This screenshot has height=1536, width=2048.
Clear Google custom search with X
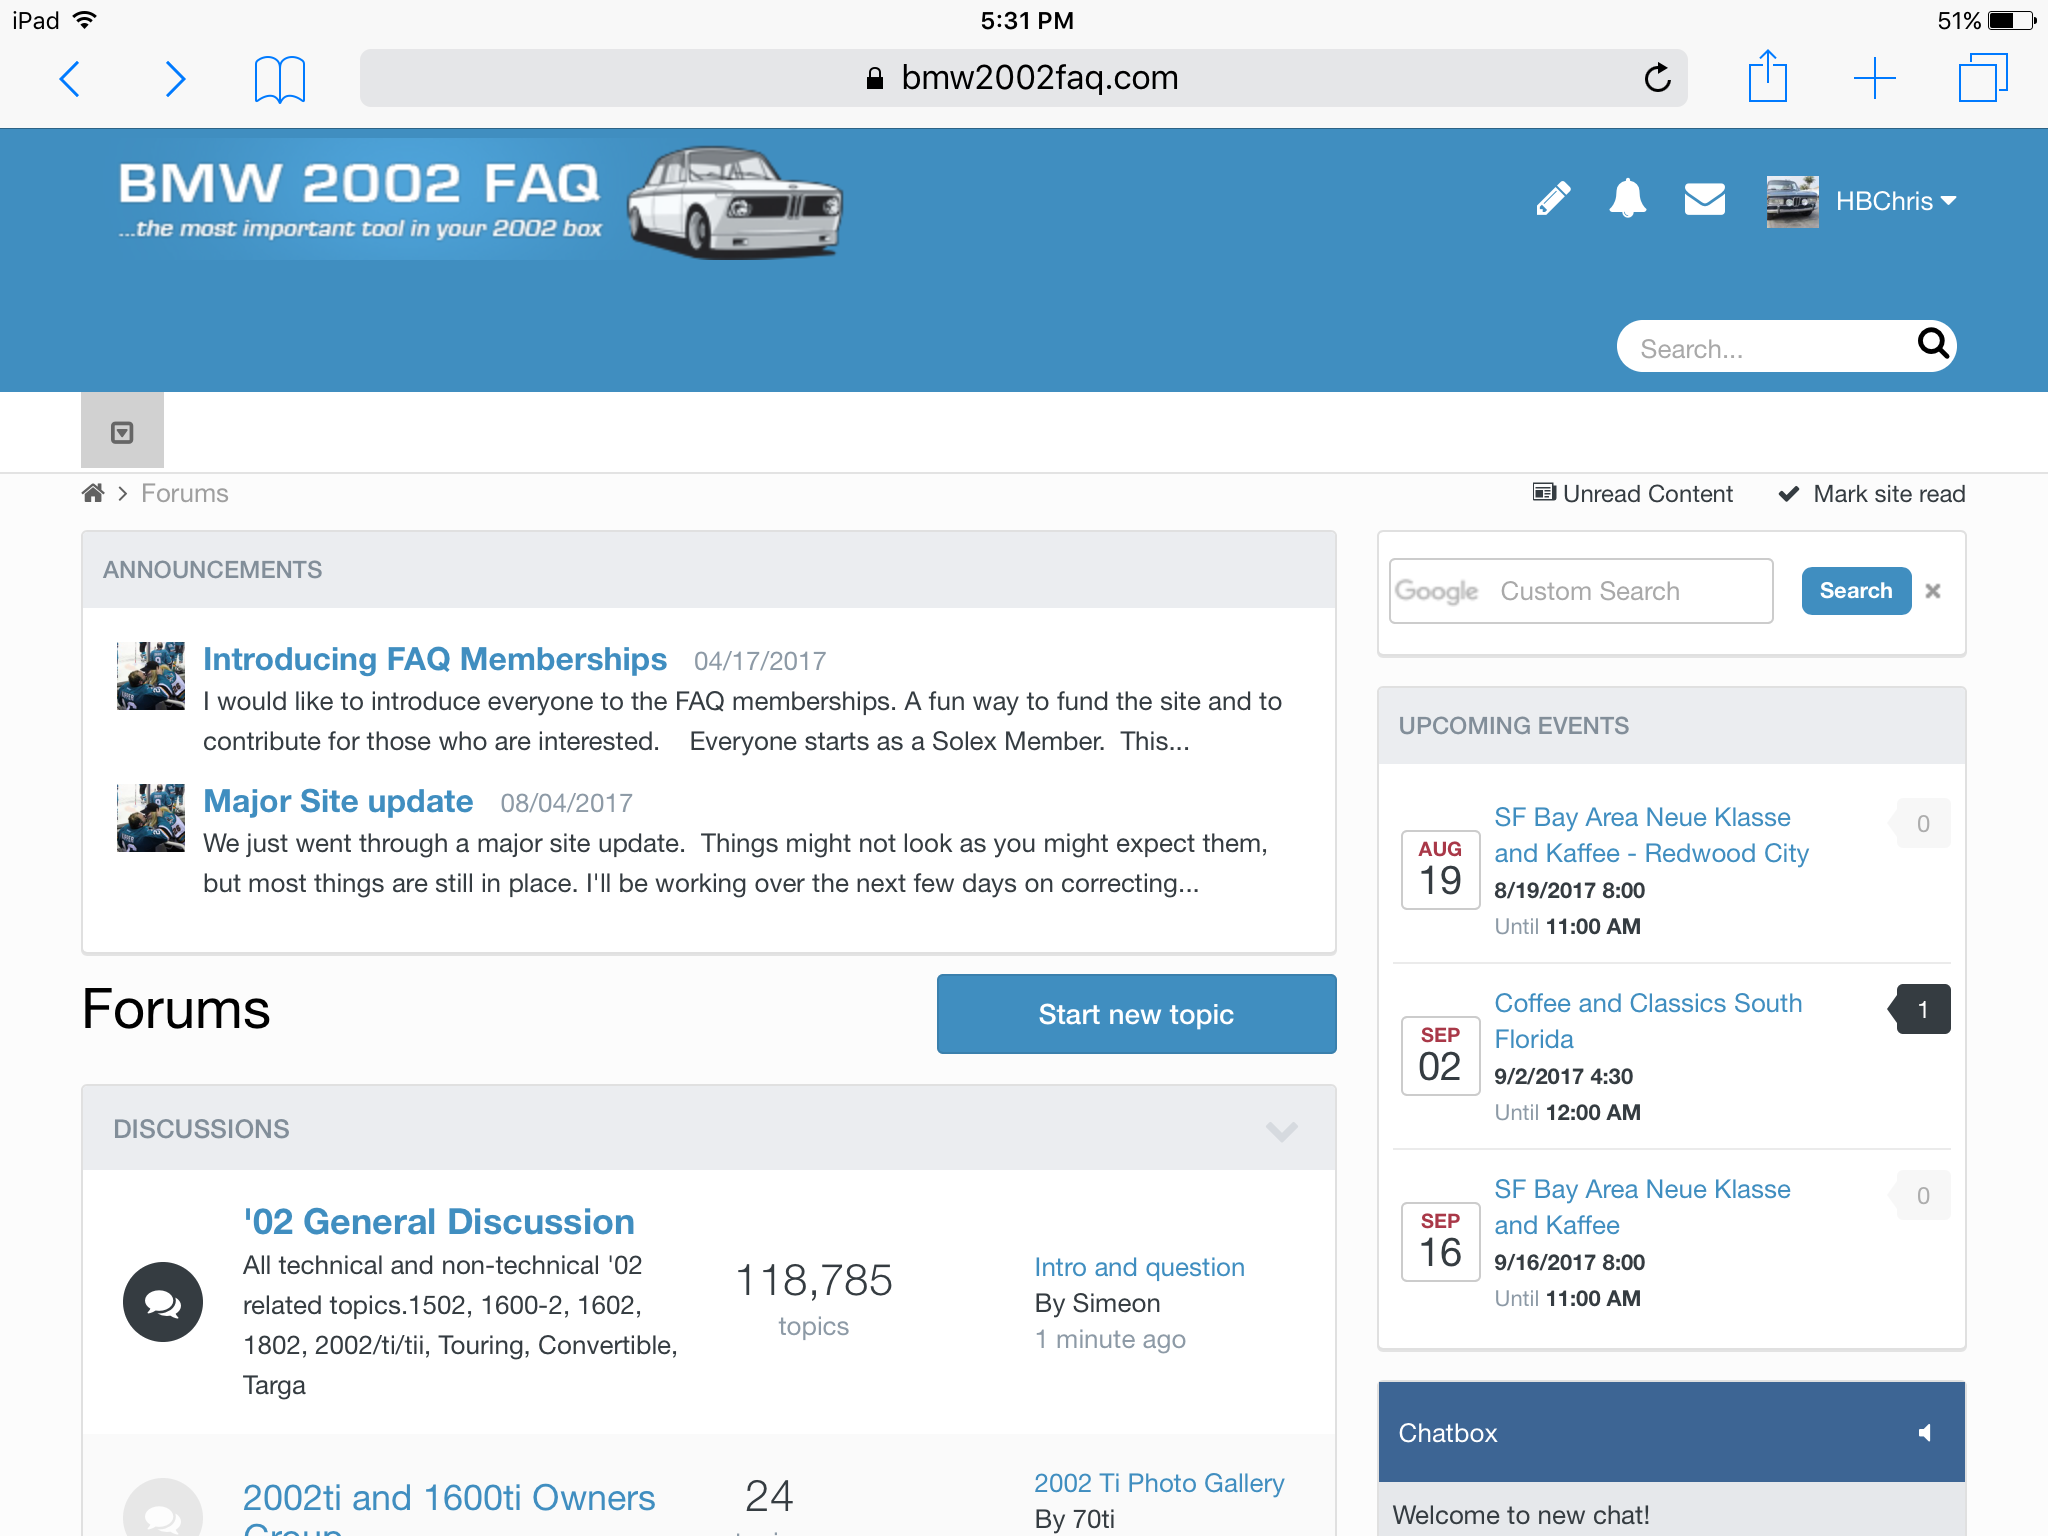(1933, 591)
